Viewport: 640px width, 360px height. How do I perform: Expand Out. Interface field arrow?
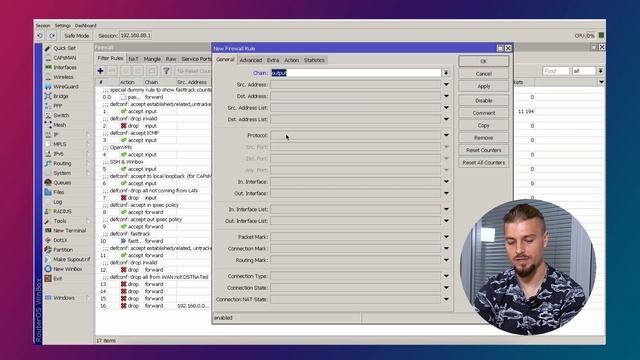click(x=446, y=193)
